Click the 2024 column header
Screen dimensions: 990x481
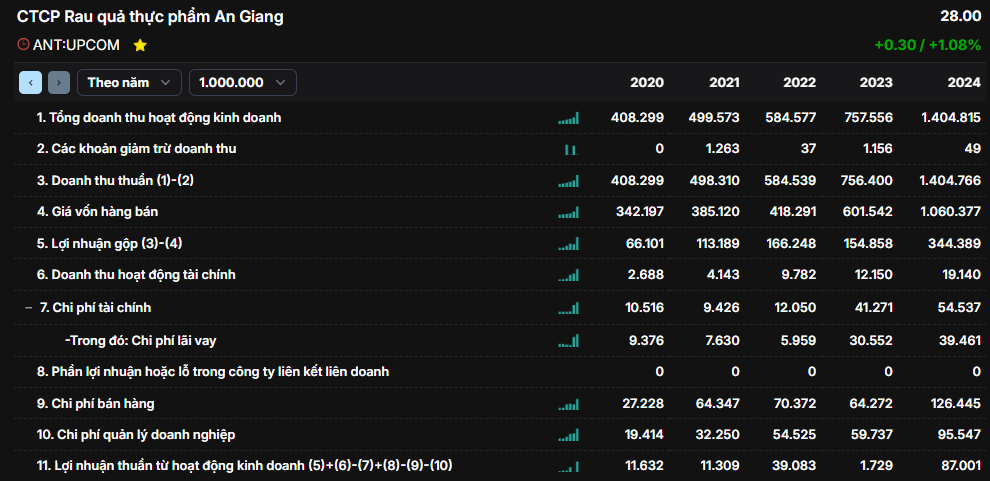point(964,83)
